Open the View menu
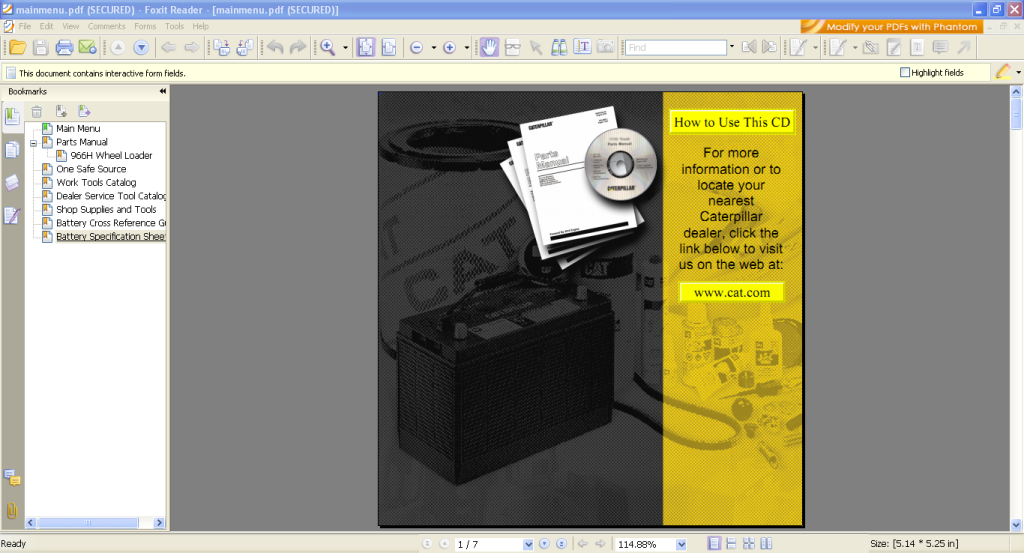 [71, 26]
